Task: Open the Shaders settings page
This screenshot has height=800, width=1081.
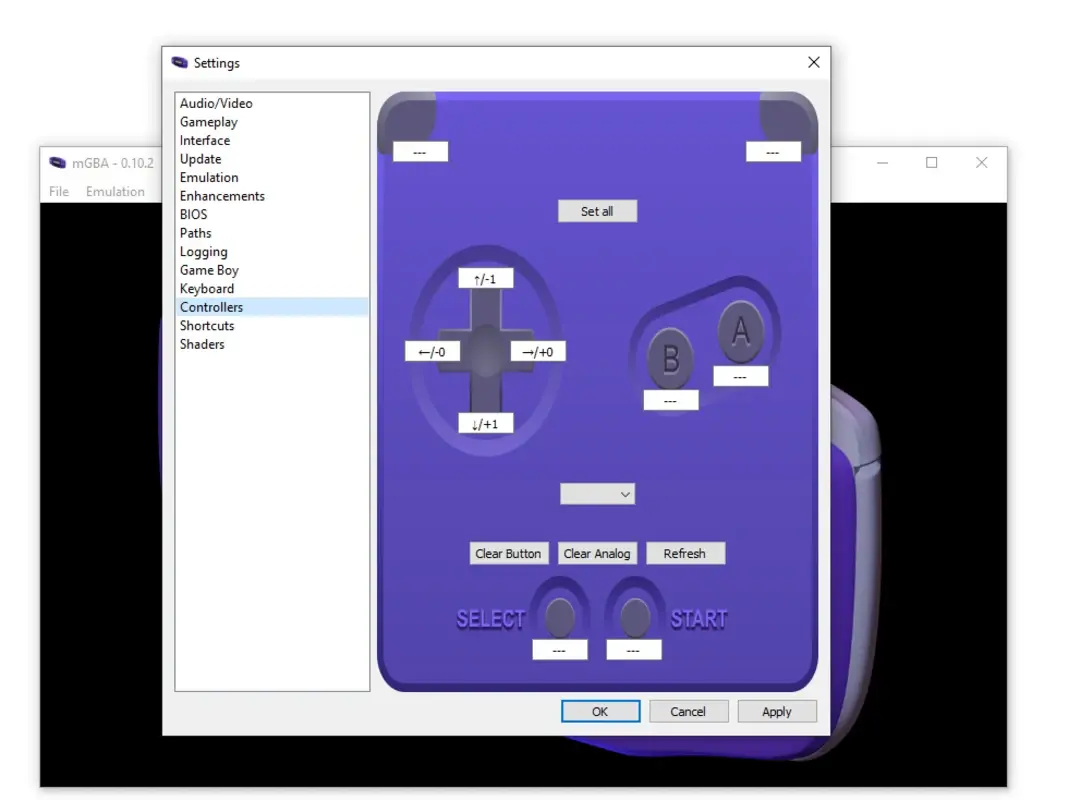Action: point(202,344)
